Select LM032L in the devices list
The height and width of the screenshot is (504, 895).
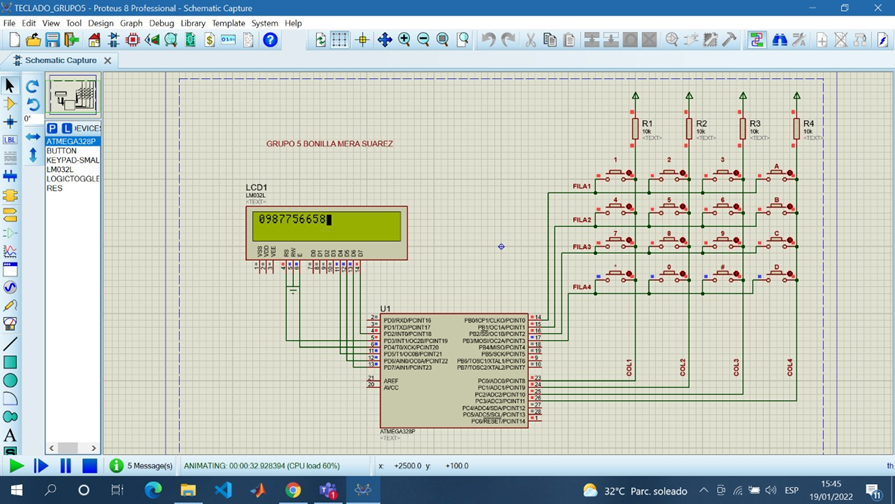(x=60, y=169)
